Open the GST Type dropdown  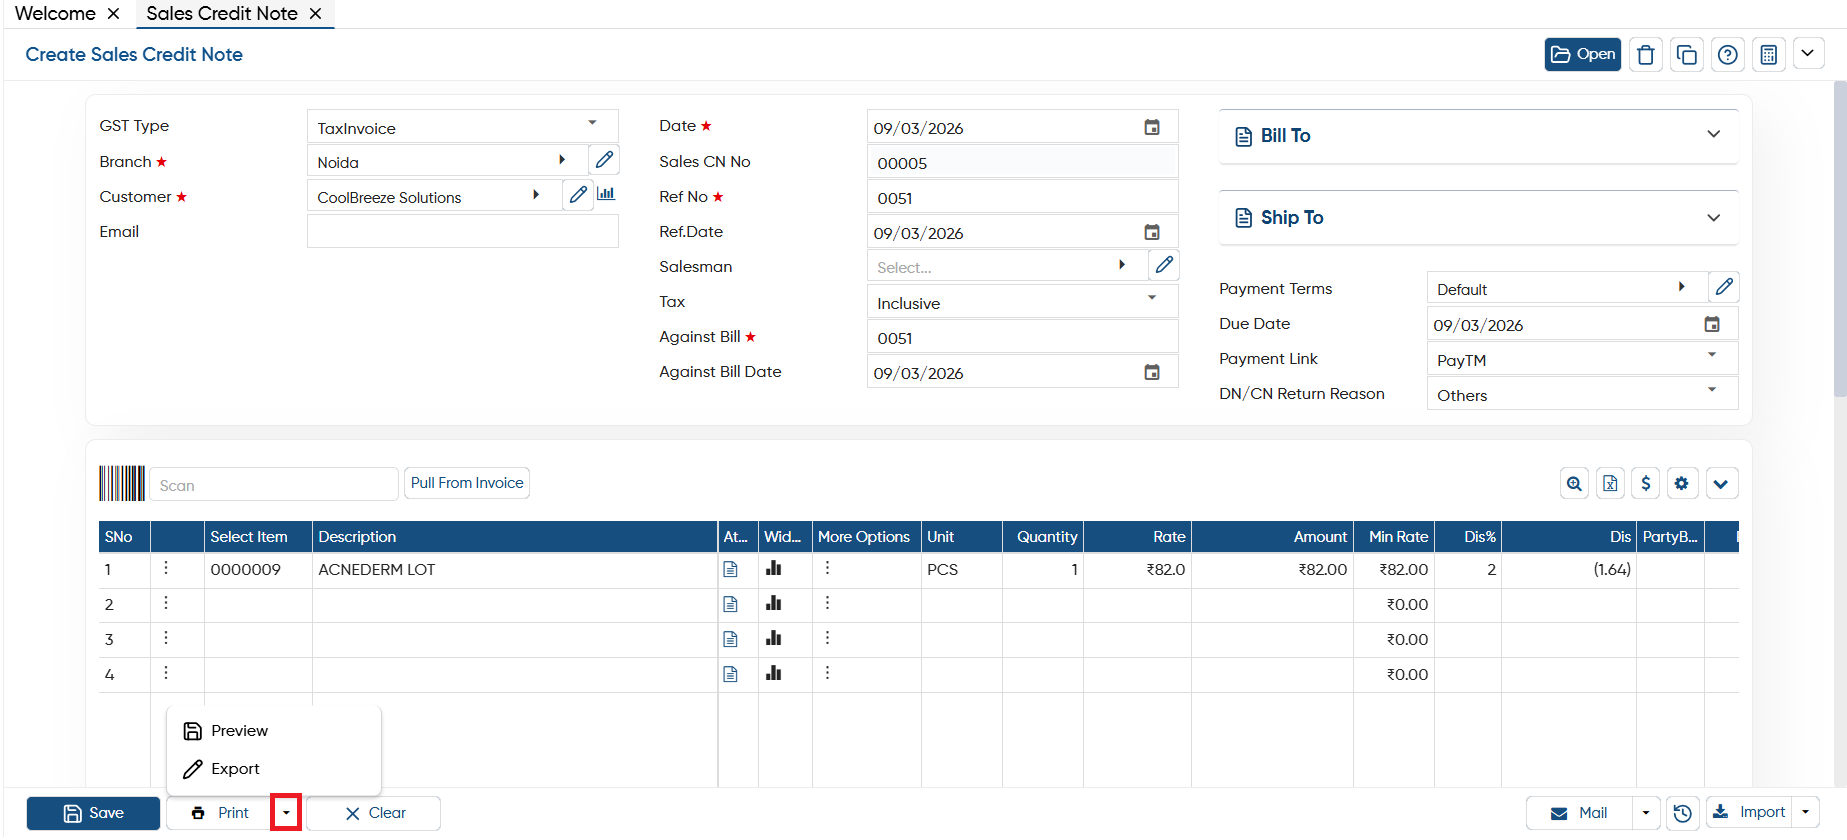[x=462, y=127]
